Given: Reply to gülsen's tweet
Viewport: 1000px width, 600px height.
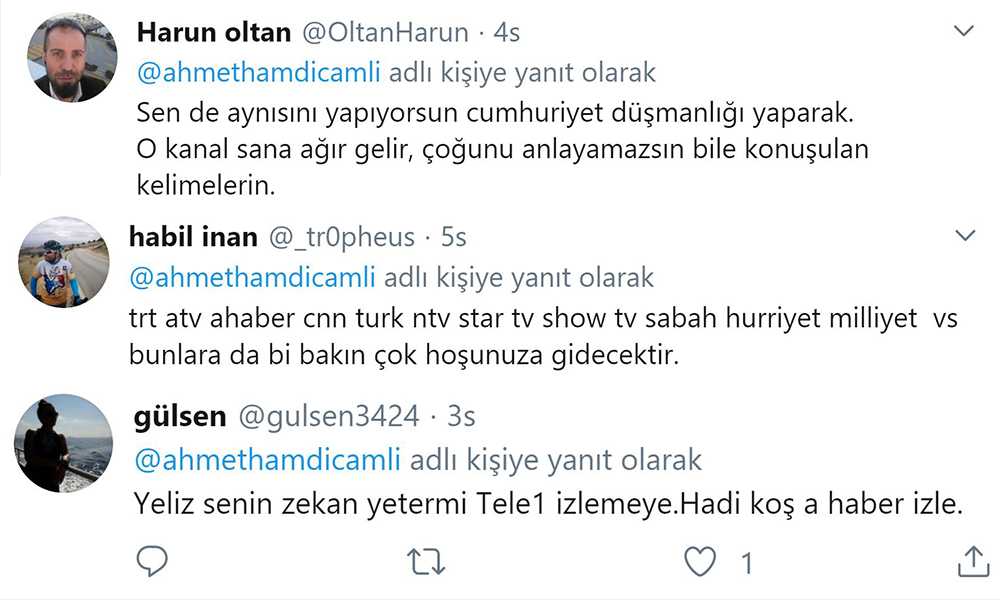Looking at the screenshot, I should tap(151, 562).
